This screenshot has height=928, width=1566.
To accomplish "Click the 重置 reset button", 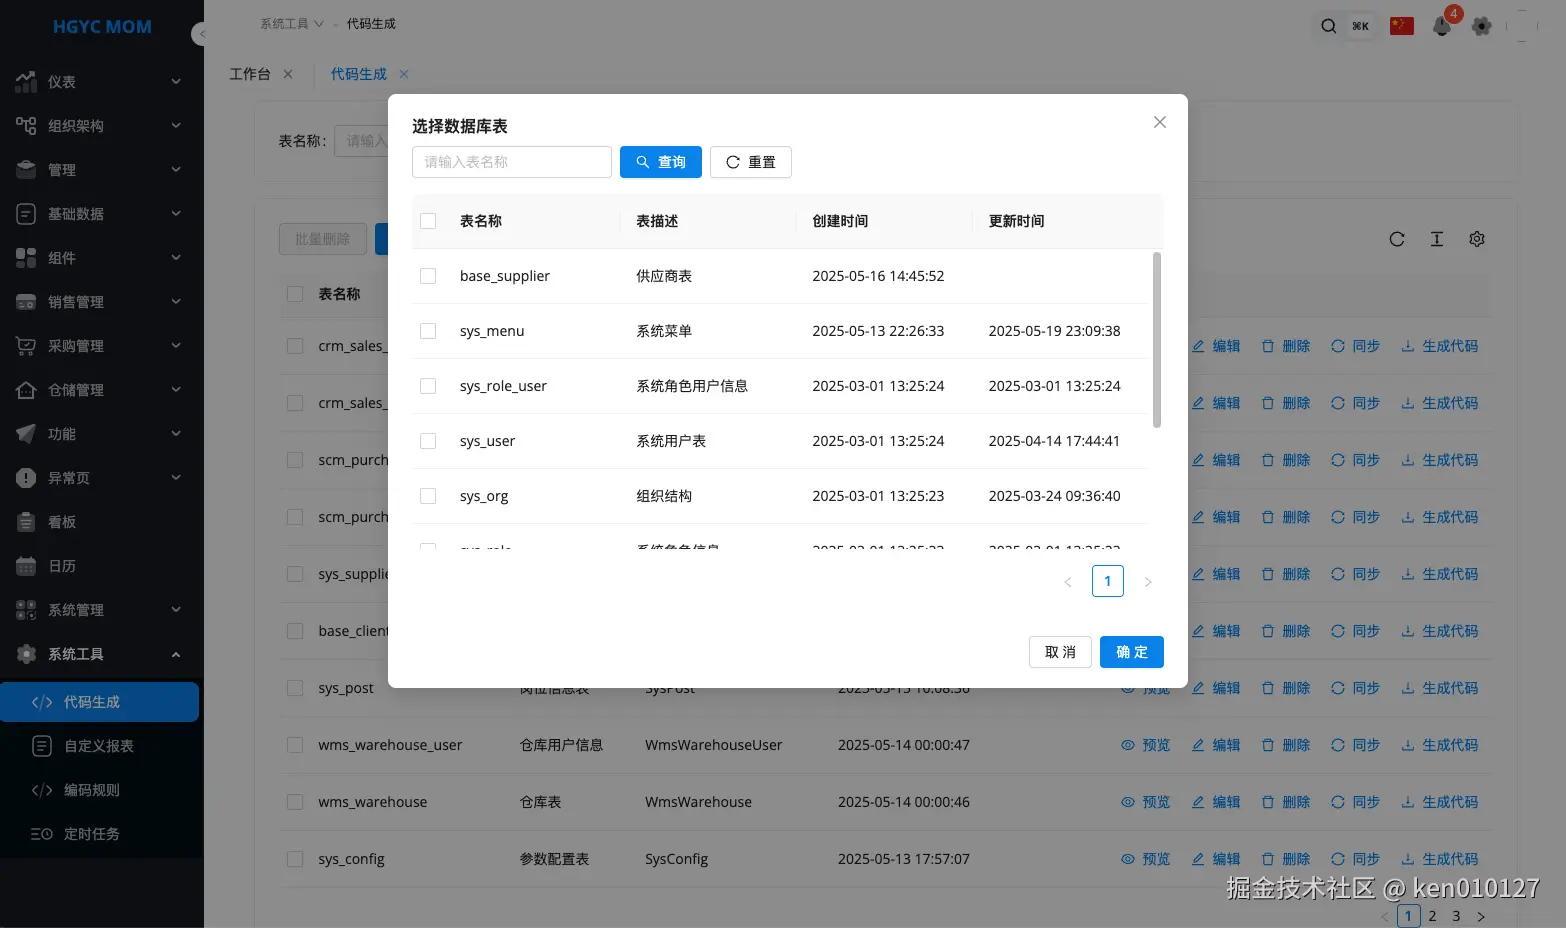I will click(751, 162).
